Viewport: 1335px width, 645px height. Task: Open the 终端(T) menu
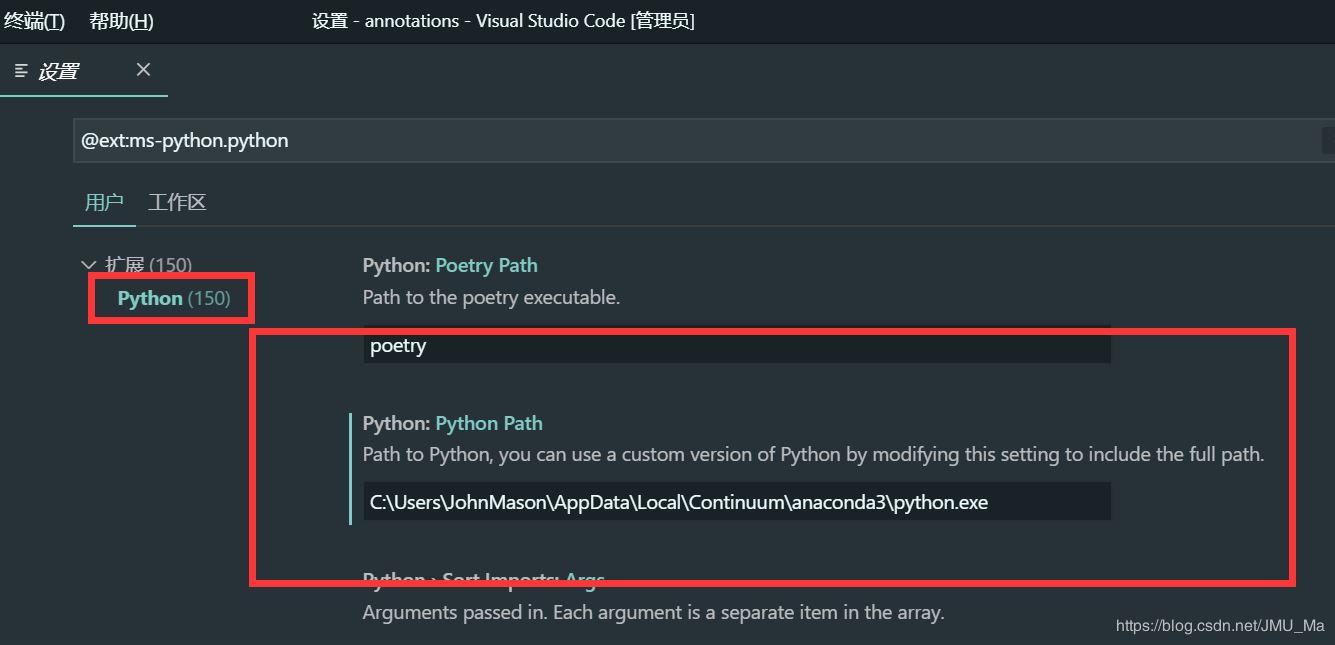(x=34, y=21)
